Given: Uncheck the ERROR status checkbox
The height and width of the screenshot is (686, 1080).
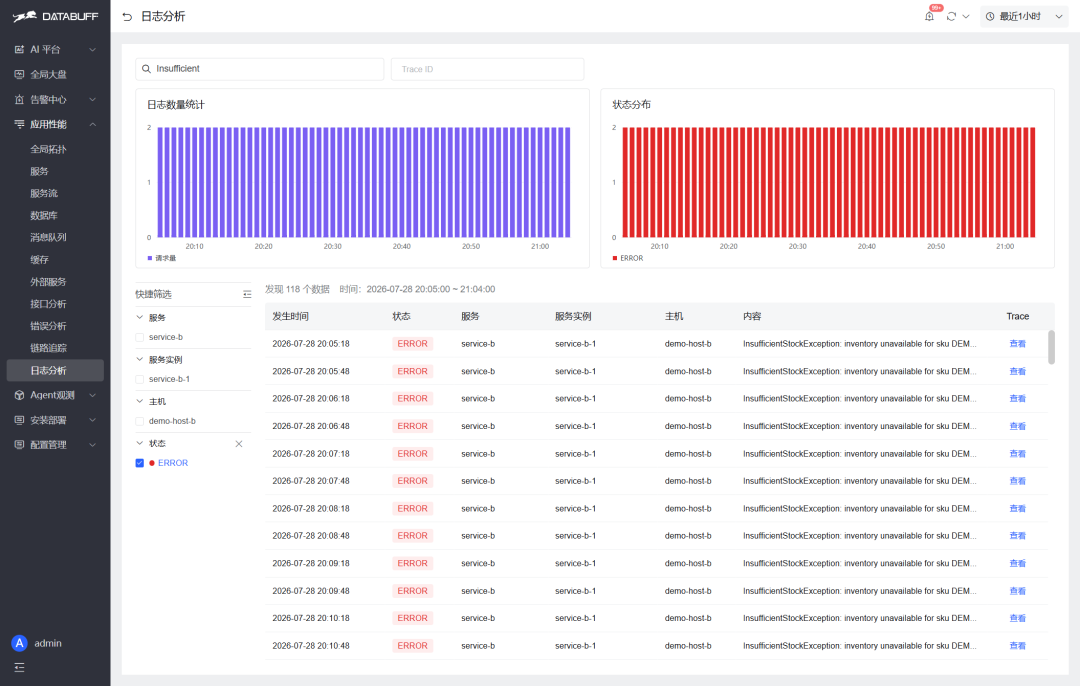Looking at the screenshot, I should click(140, 463).
